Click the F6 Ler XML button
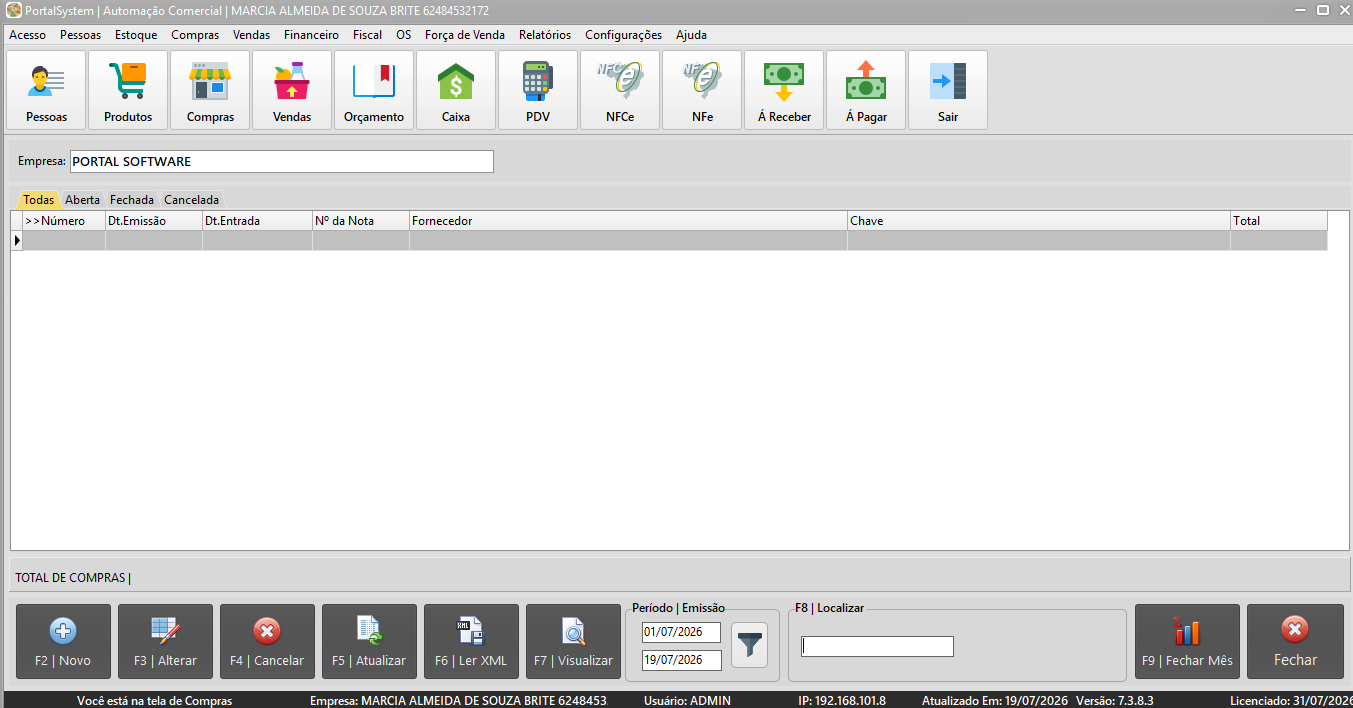The height and width of the screenshot is (708, 1353). pos(471,642)
